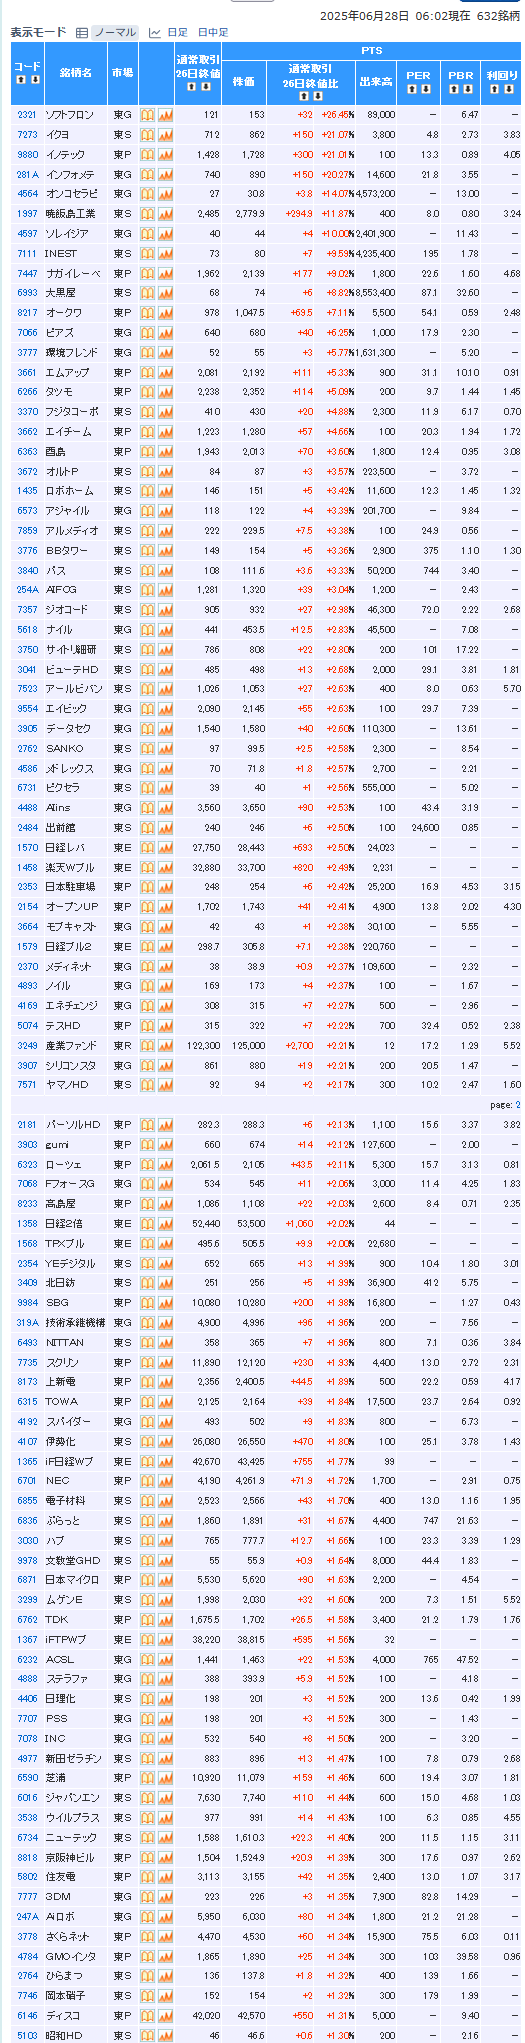525x2043 pixels.
Task: Sort 26日終値比 column descending
Action: pyautogui.click(x=318, y=96)
